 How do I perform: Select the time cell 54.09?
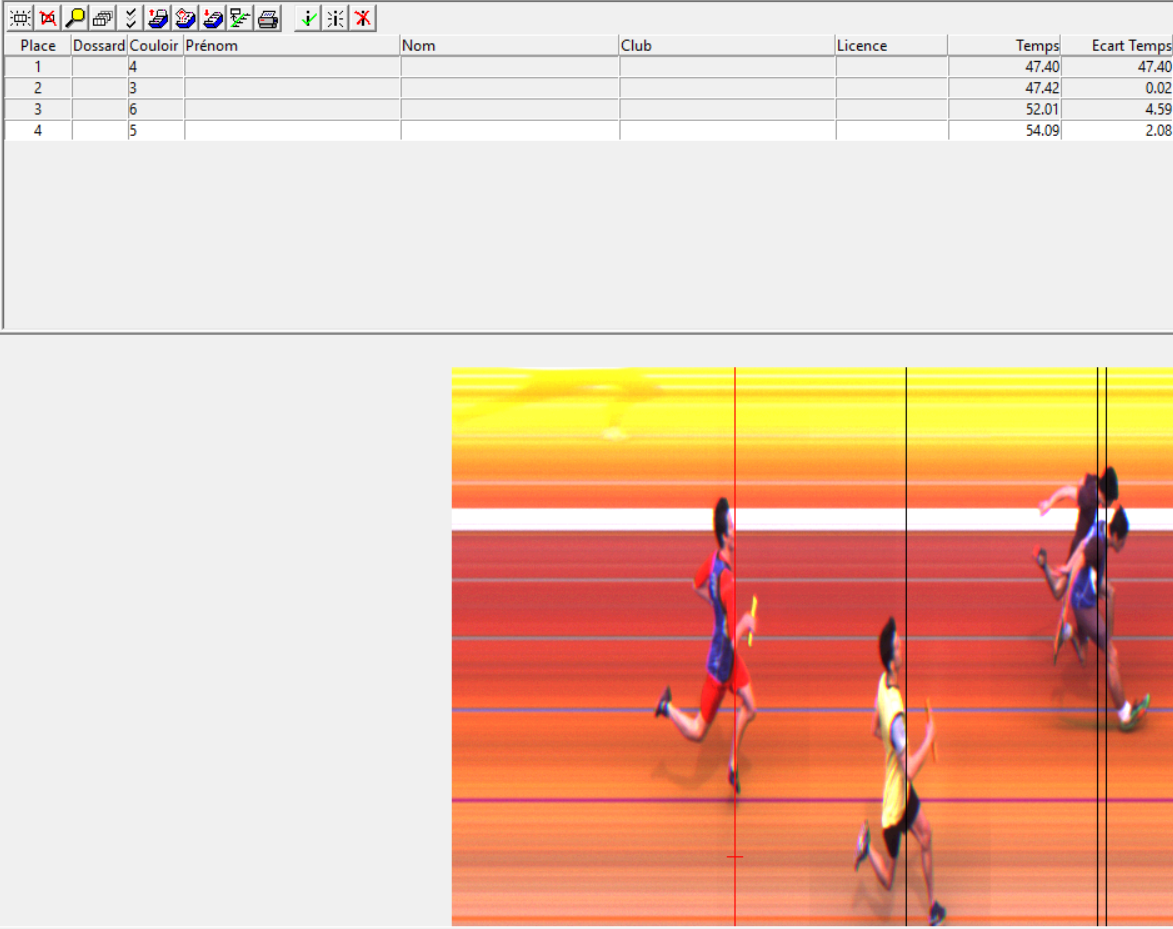1004,130
